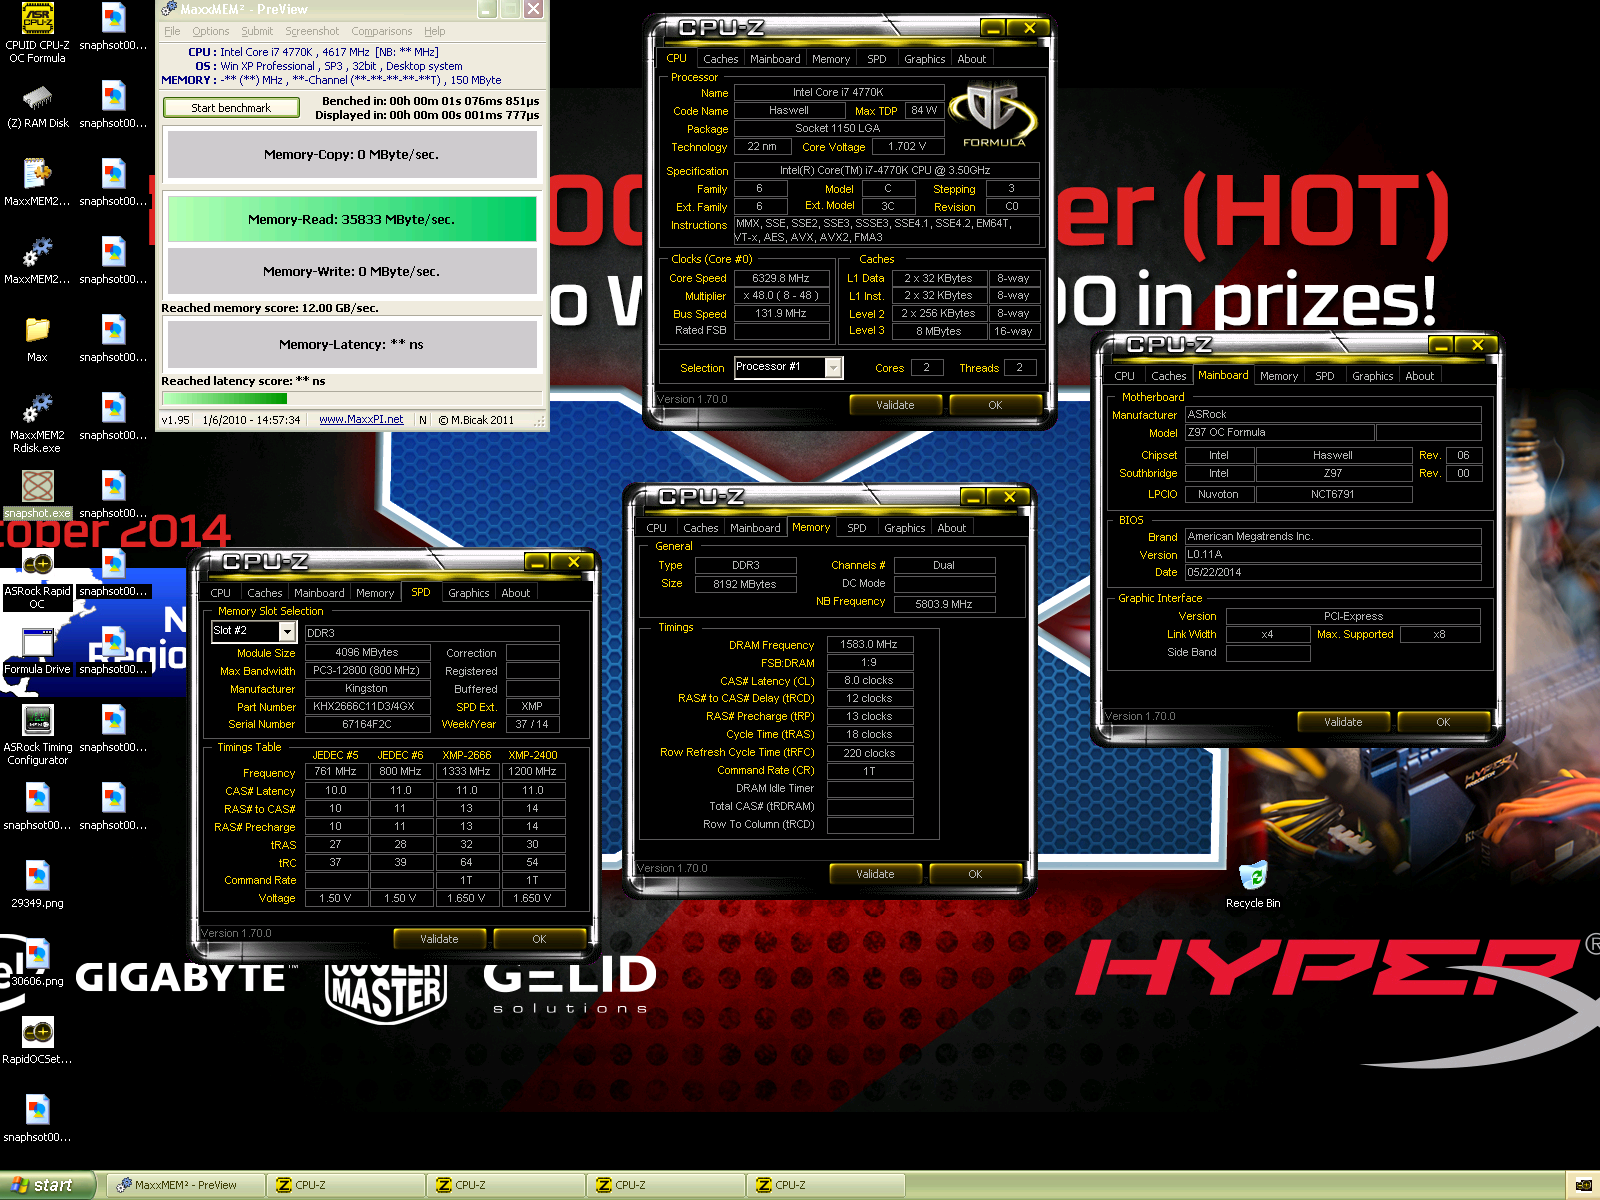Click the NB Frequency 5803.9 MHz value
The height and width of the screenshot is (1200, 1600).
(944, 604)
